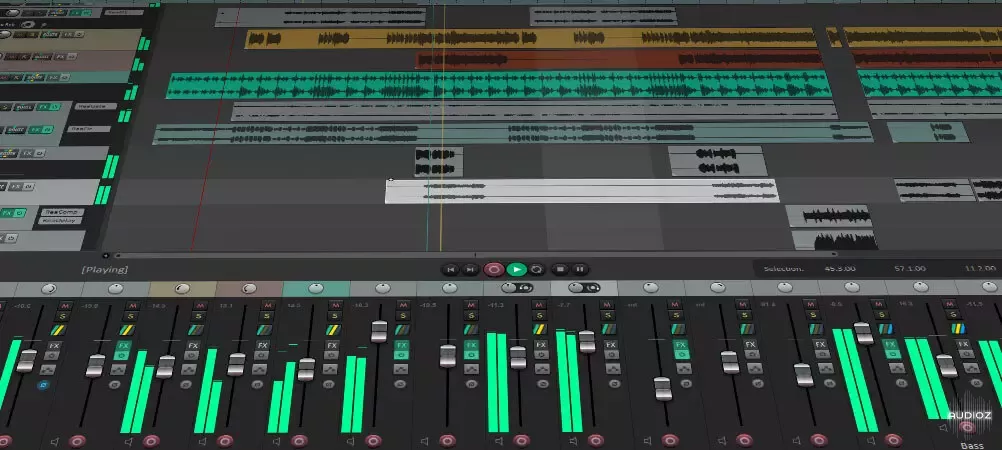Invert phase on the 14.5 channel

click(328, 384)
